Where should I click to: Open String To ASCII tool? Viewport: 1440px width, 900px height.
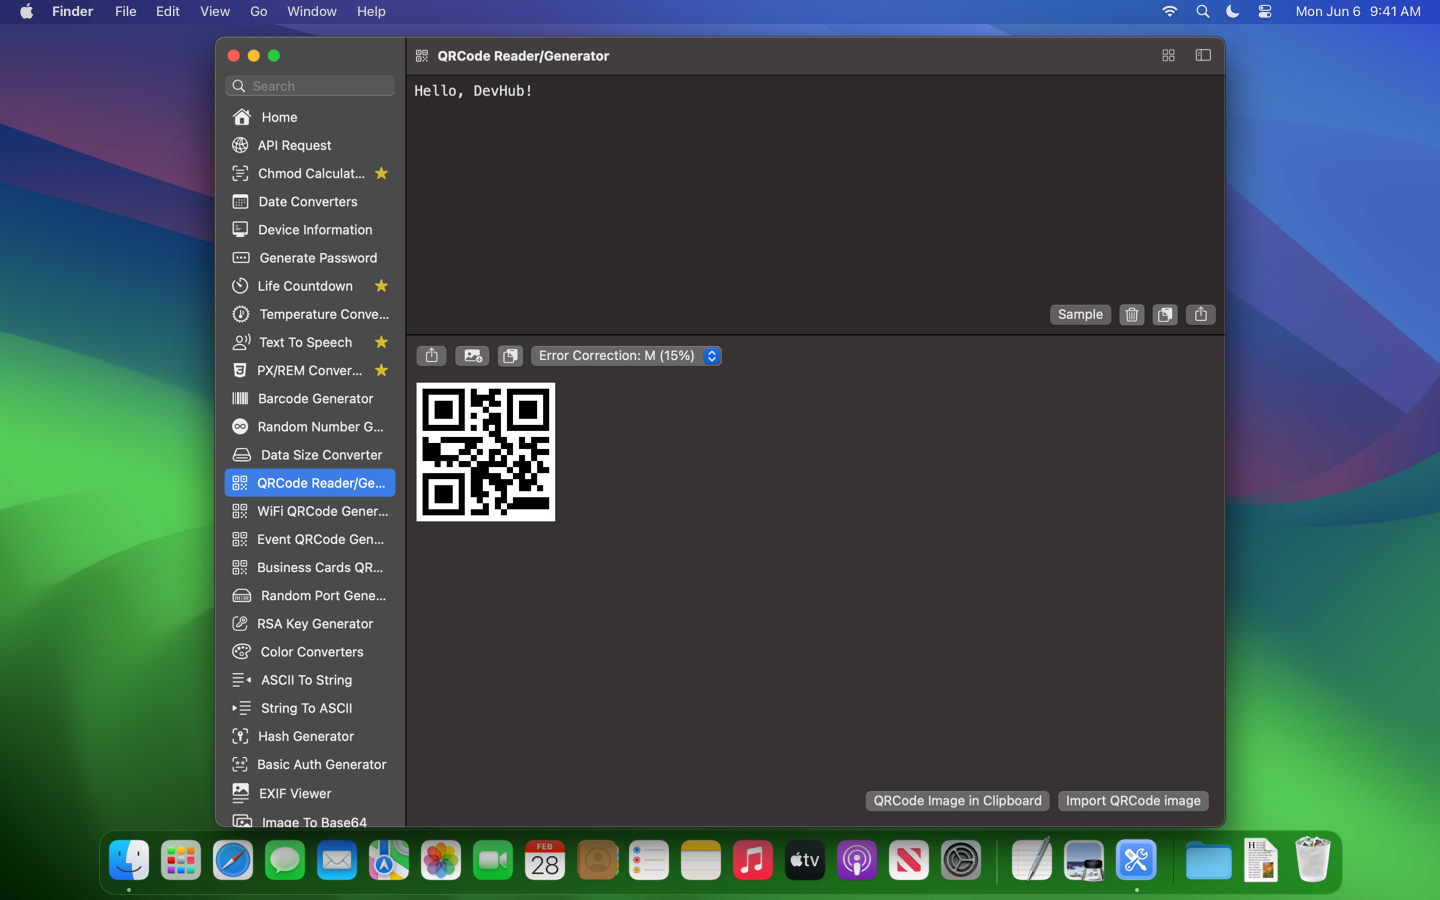[310, 708]
